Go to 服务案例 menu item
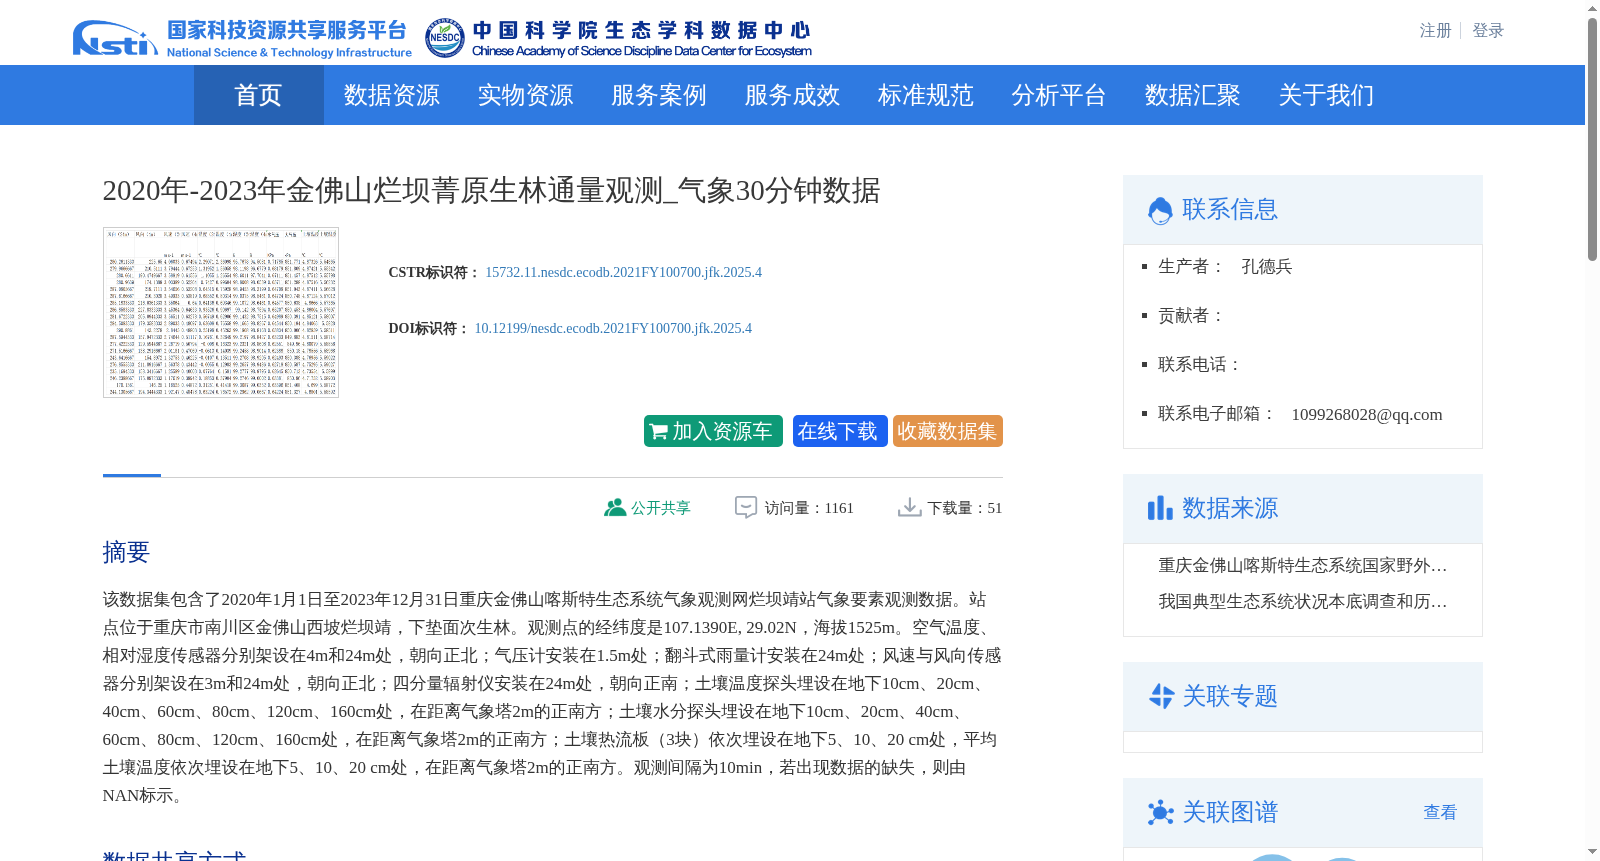Screen dimensions: 1600x861 point(659,95)
